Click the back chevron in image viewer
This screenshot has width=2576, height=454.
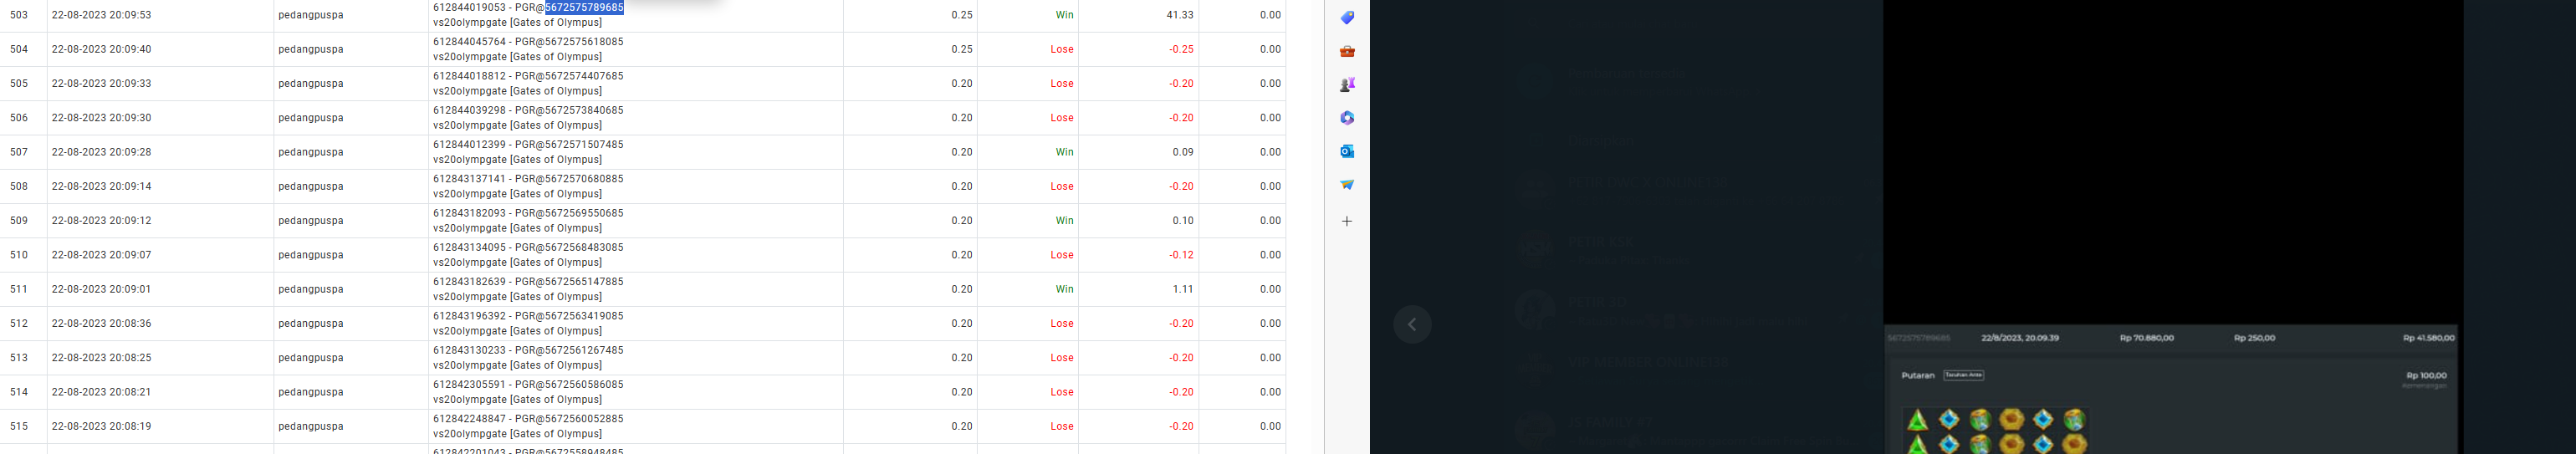1412,324
